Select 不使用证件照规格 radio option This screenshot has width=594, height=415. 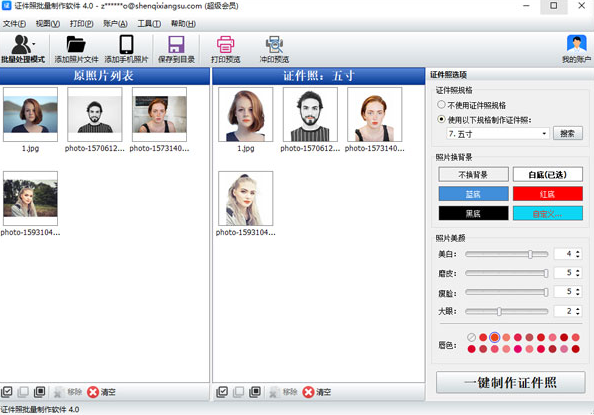(441, 105)
